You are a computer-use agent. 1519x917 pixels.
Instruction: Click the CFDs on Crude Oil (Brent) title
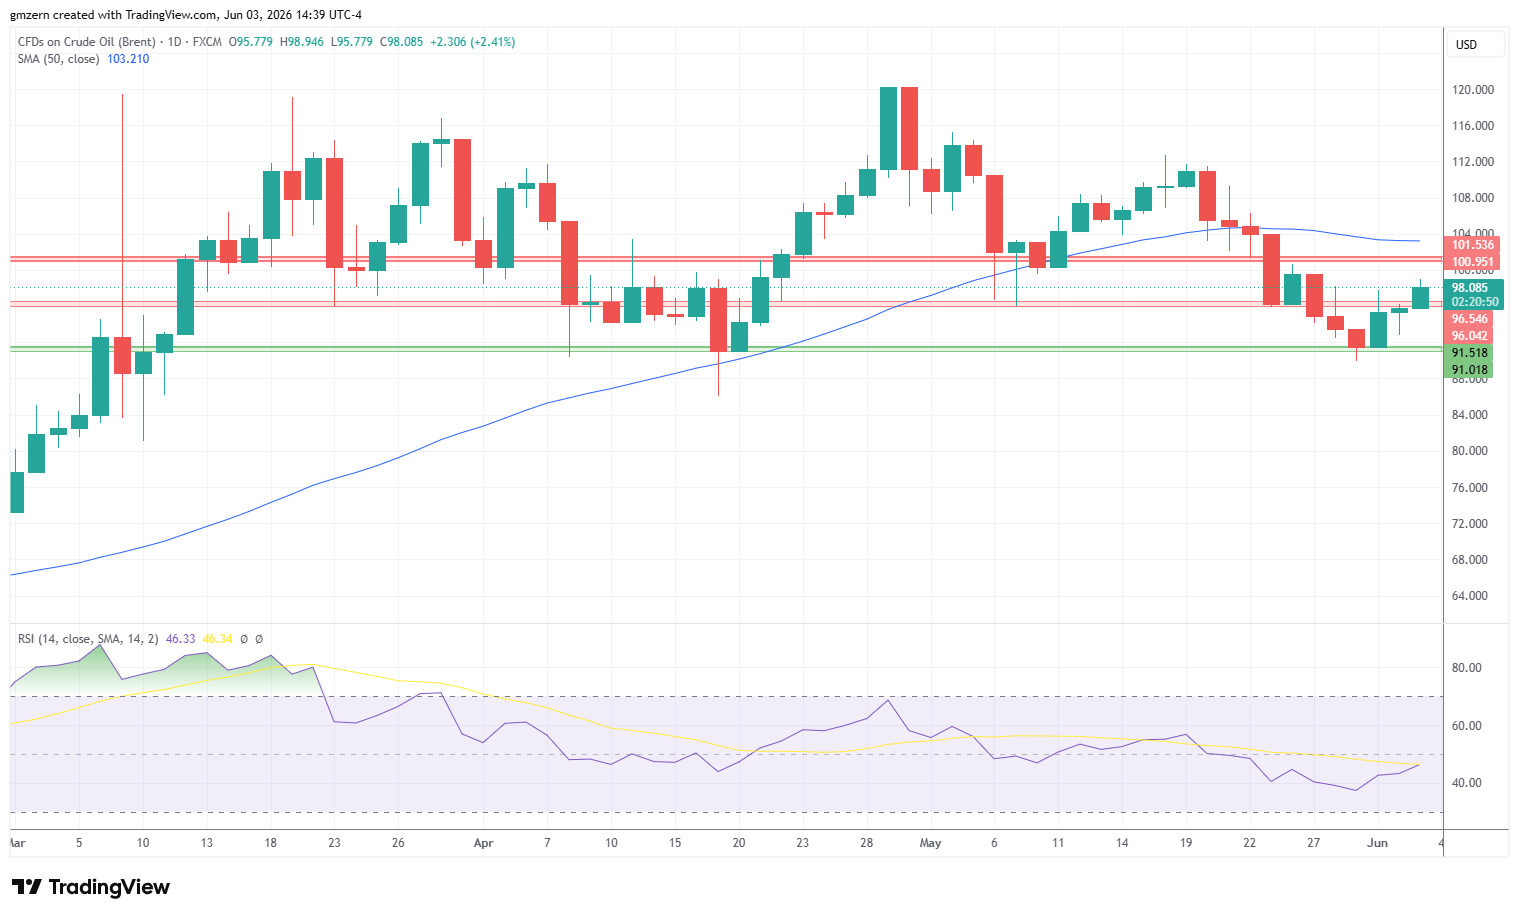click(x=87, y=42)
